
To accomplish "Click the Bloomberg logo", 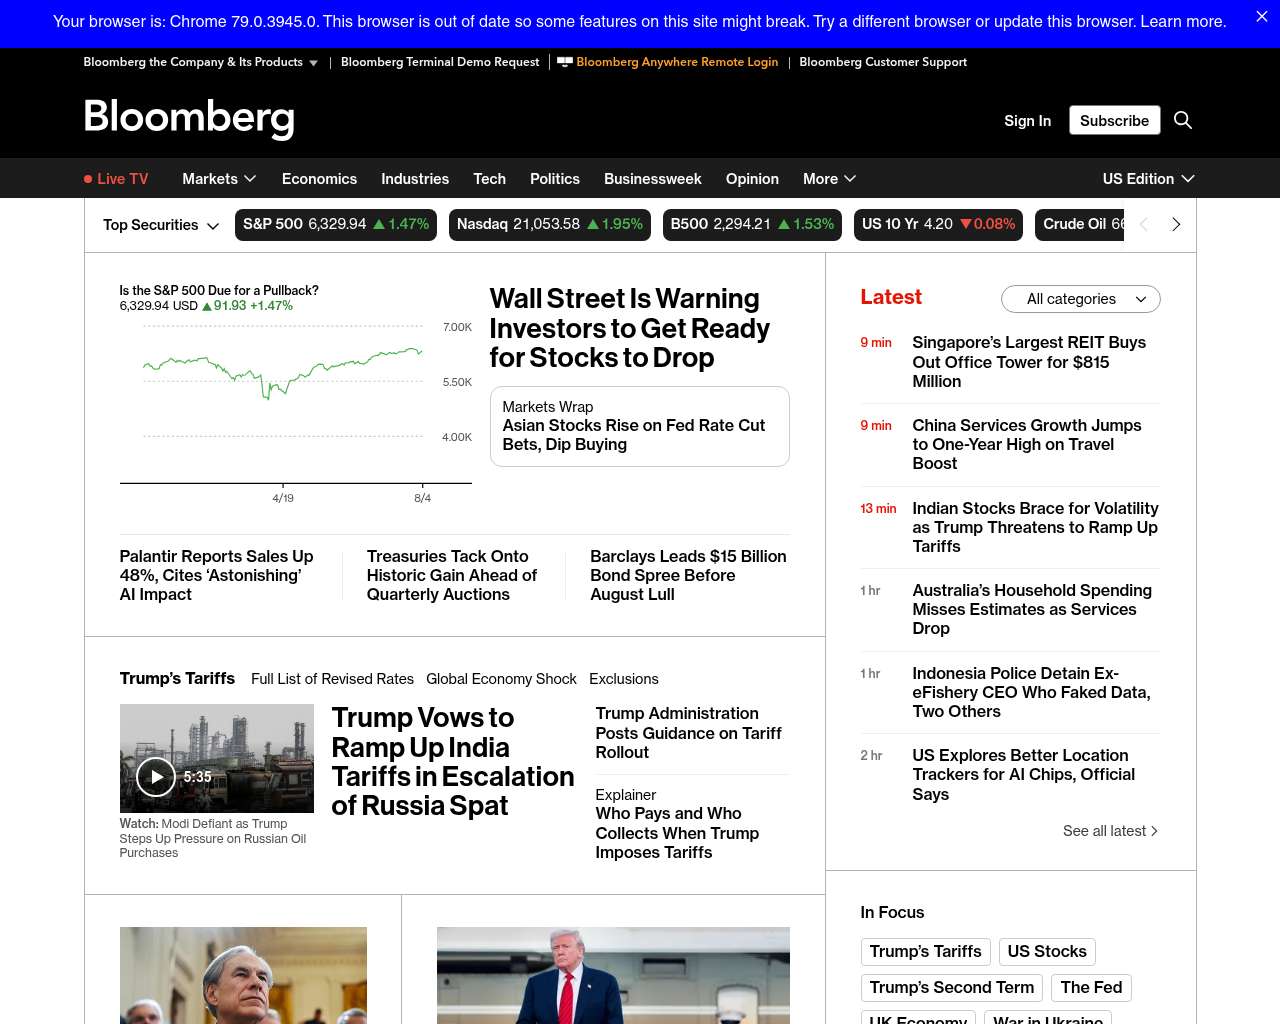I will click(x=189, y=118).
